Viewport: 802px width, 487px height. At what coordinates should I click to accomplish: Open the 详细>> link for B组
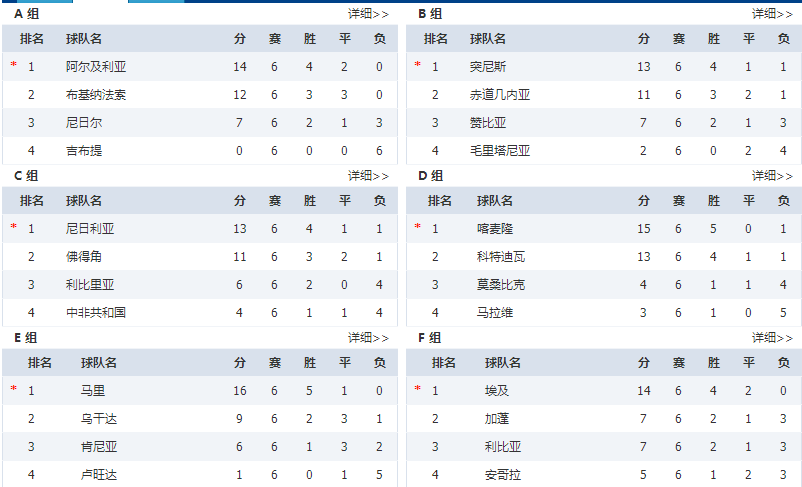[772, 14]
